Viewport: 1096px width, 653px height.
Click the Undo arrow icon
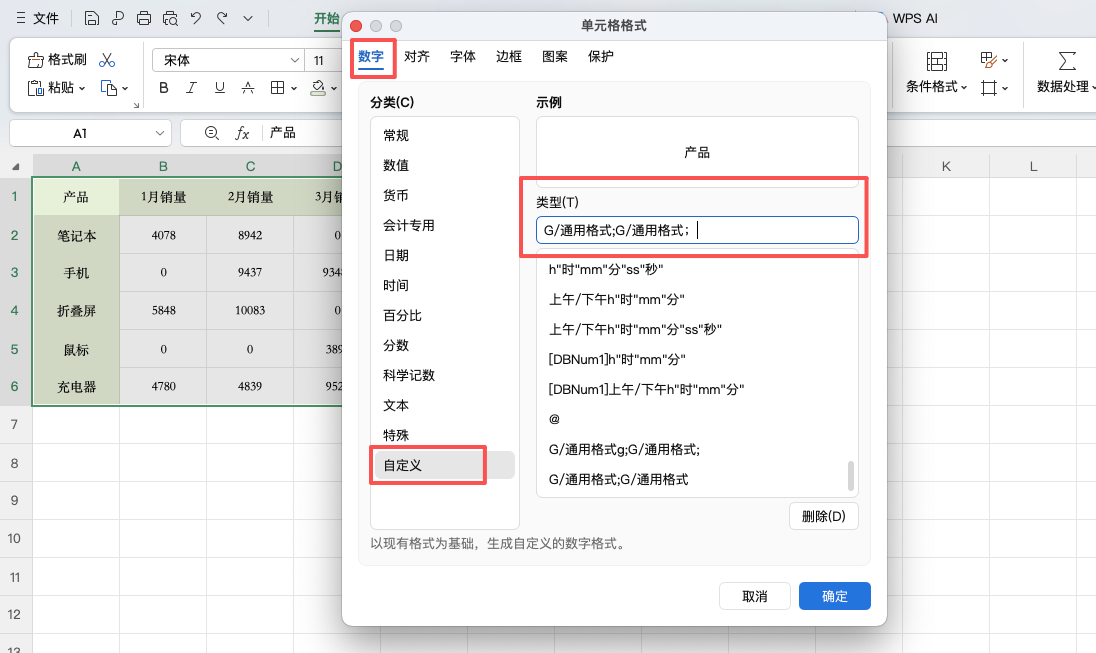[194, 17]
